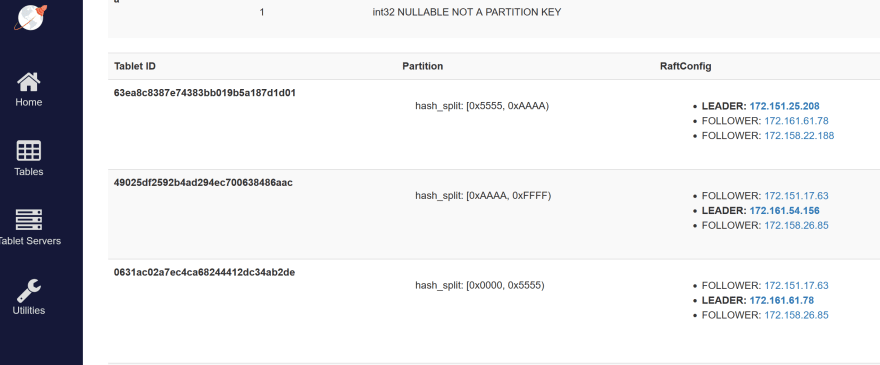Click the Tablet ID column header
This screenshot has width=880, height=365.
point(135,66)
